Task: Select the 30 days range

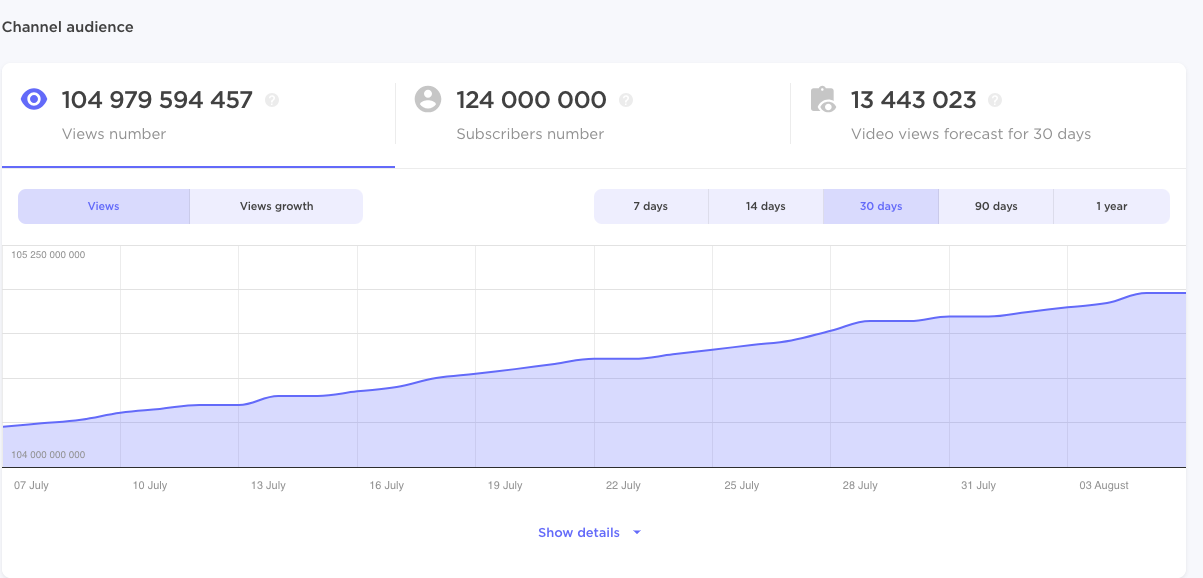Action: 880,206
